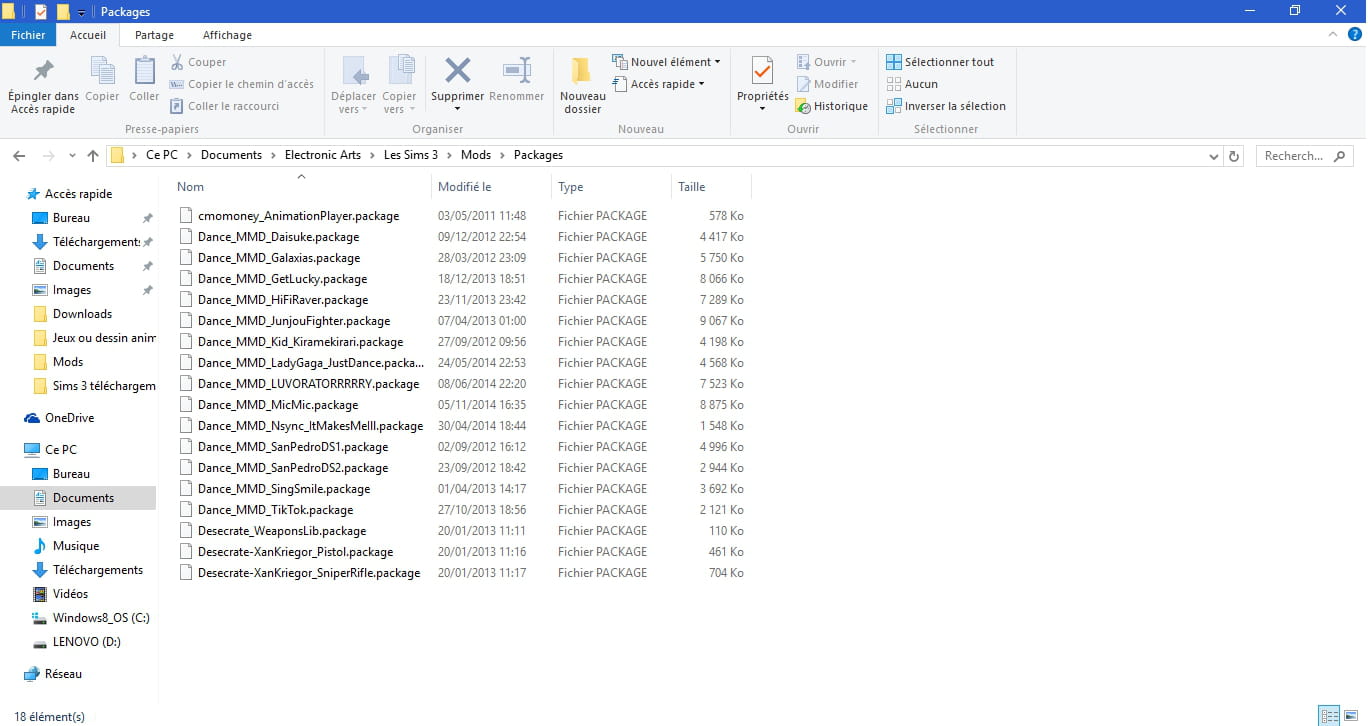The image size is (1368, 726).
Task: Collapse the ribbon with the chevron
Action: click(1332, 35)
